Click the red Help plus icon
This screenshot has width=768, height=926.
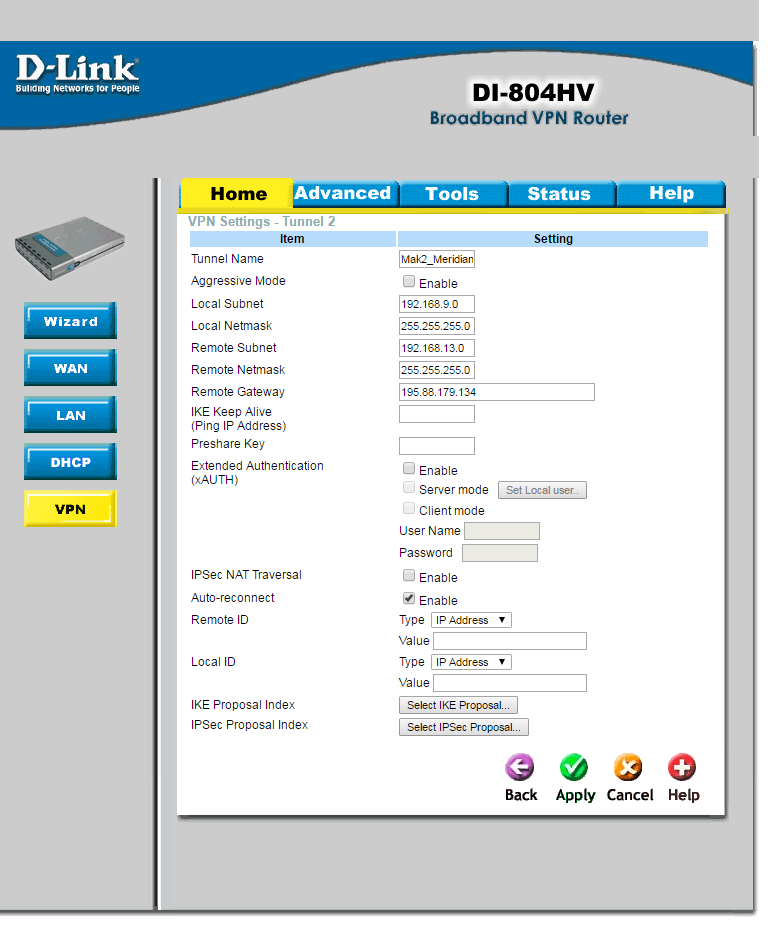click(682, 768)
